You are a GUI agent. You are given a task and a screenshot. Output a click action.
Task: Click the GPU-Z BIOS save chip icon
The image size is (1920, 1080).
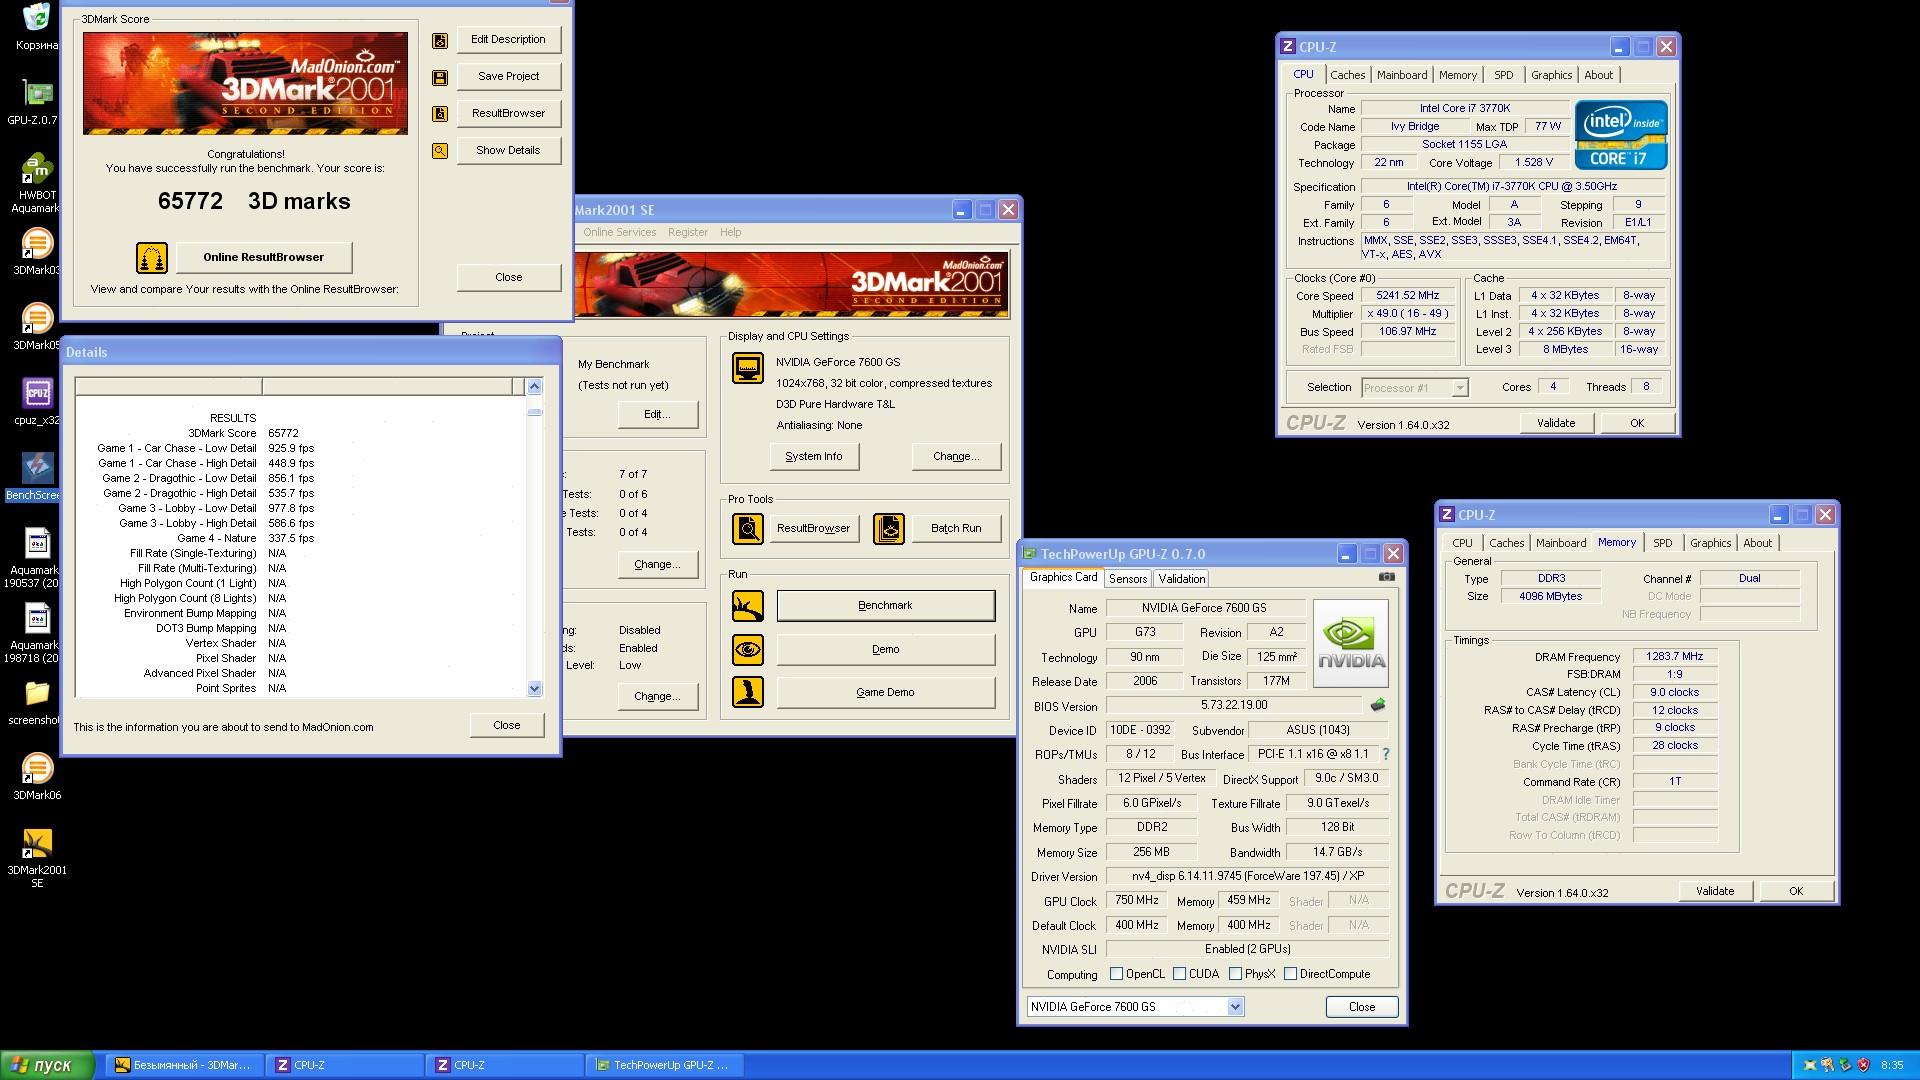pyautogui.click(x=1378, y=705)
